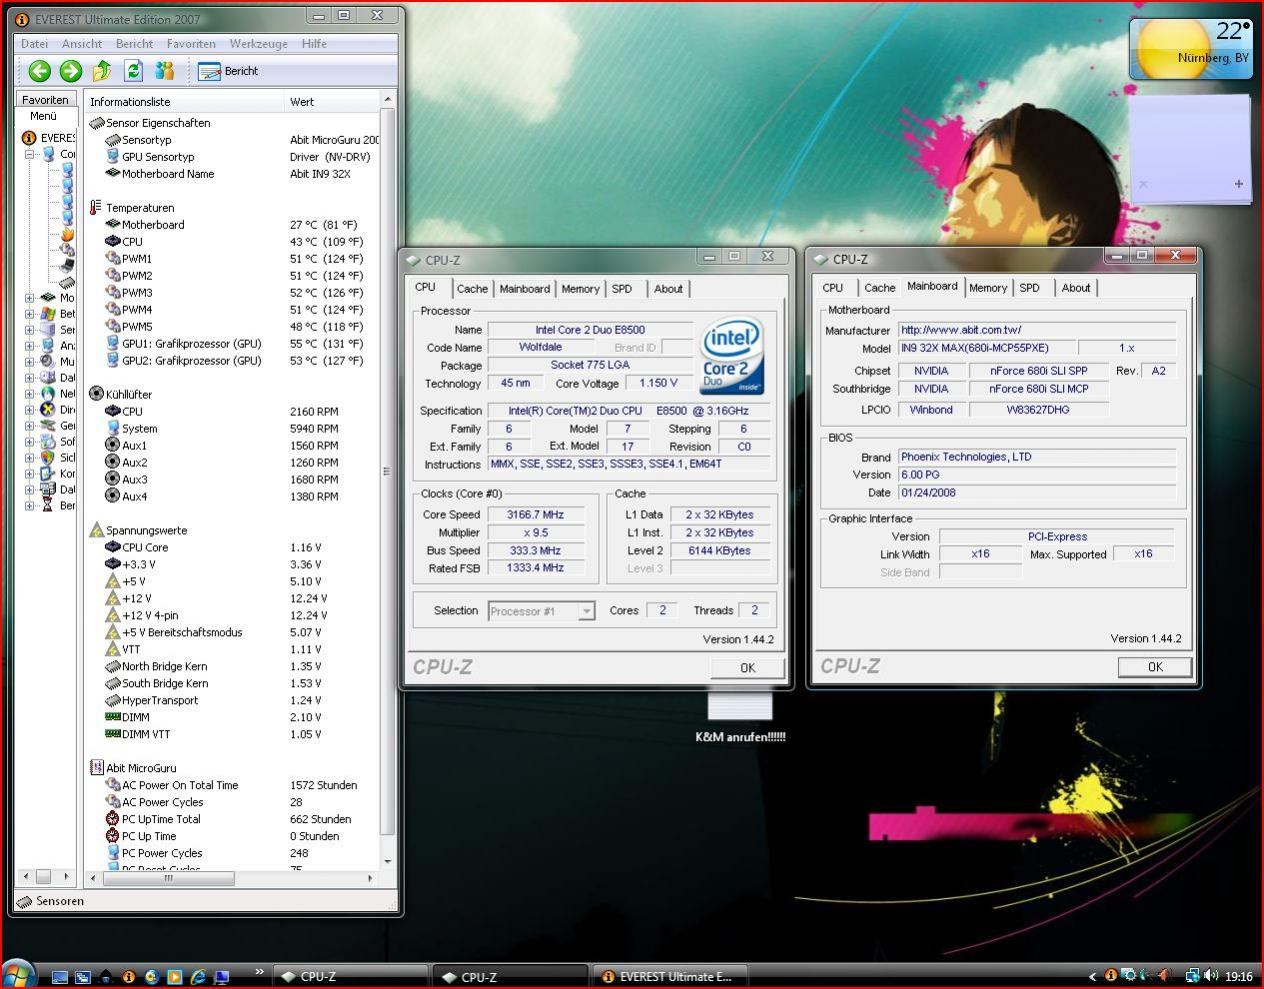
Task: Switch to EVEREST Ultimate taskbar button
Action: pyautogui.click(x=670, y=977)
